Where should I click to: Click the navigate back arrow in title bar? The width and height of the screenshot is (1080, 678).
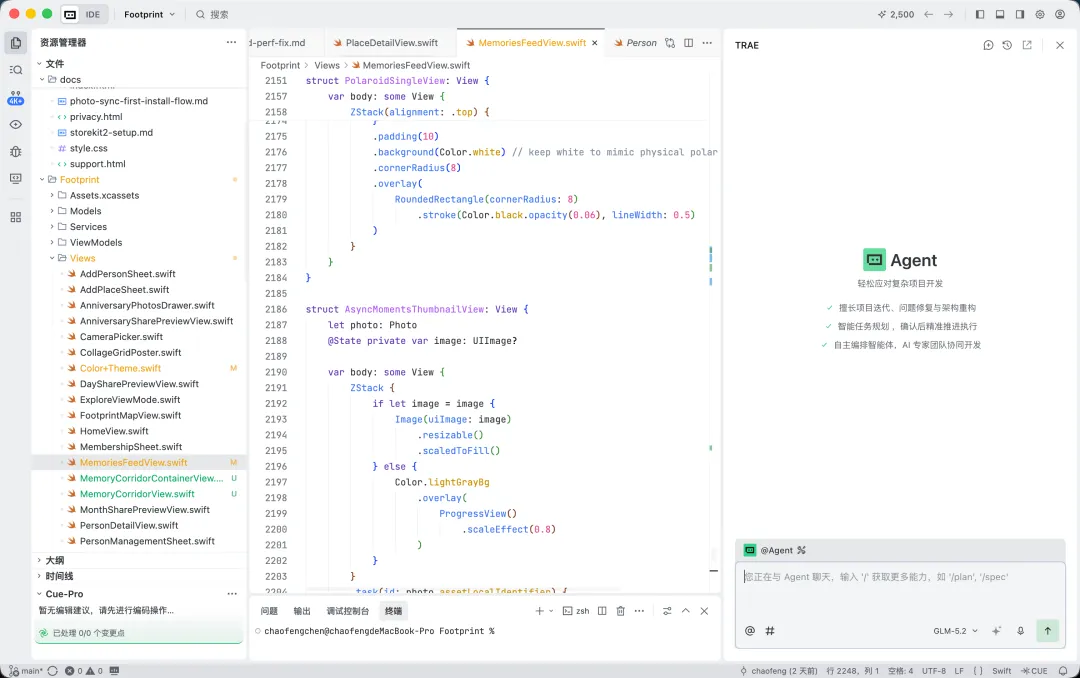(x=928, y=14)
